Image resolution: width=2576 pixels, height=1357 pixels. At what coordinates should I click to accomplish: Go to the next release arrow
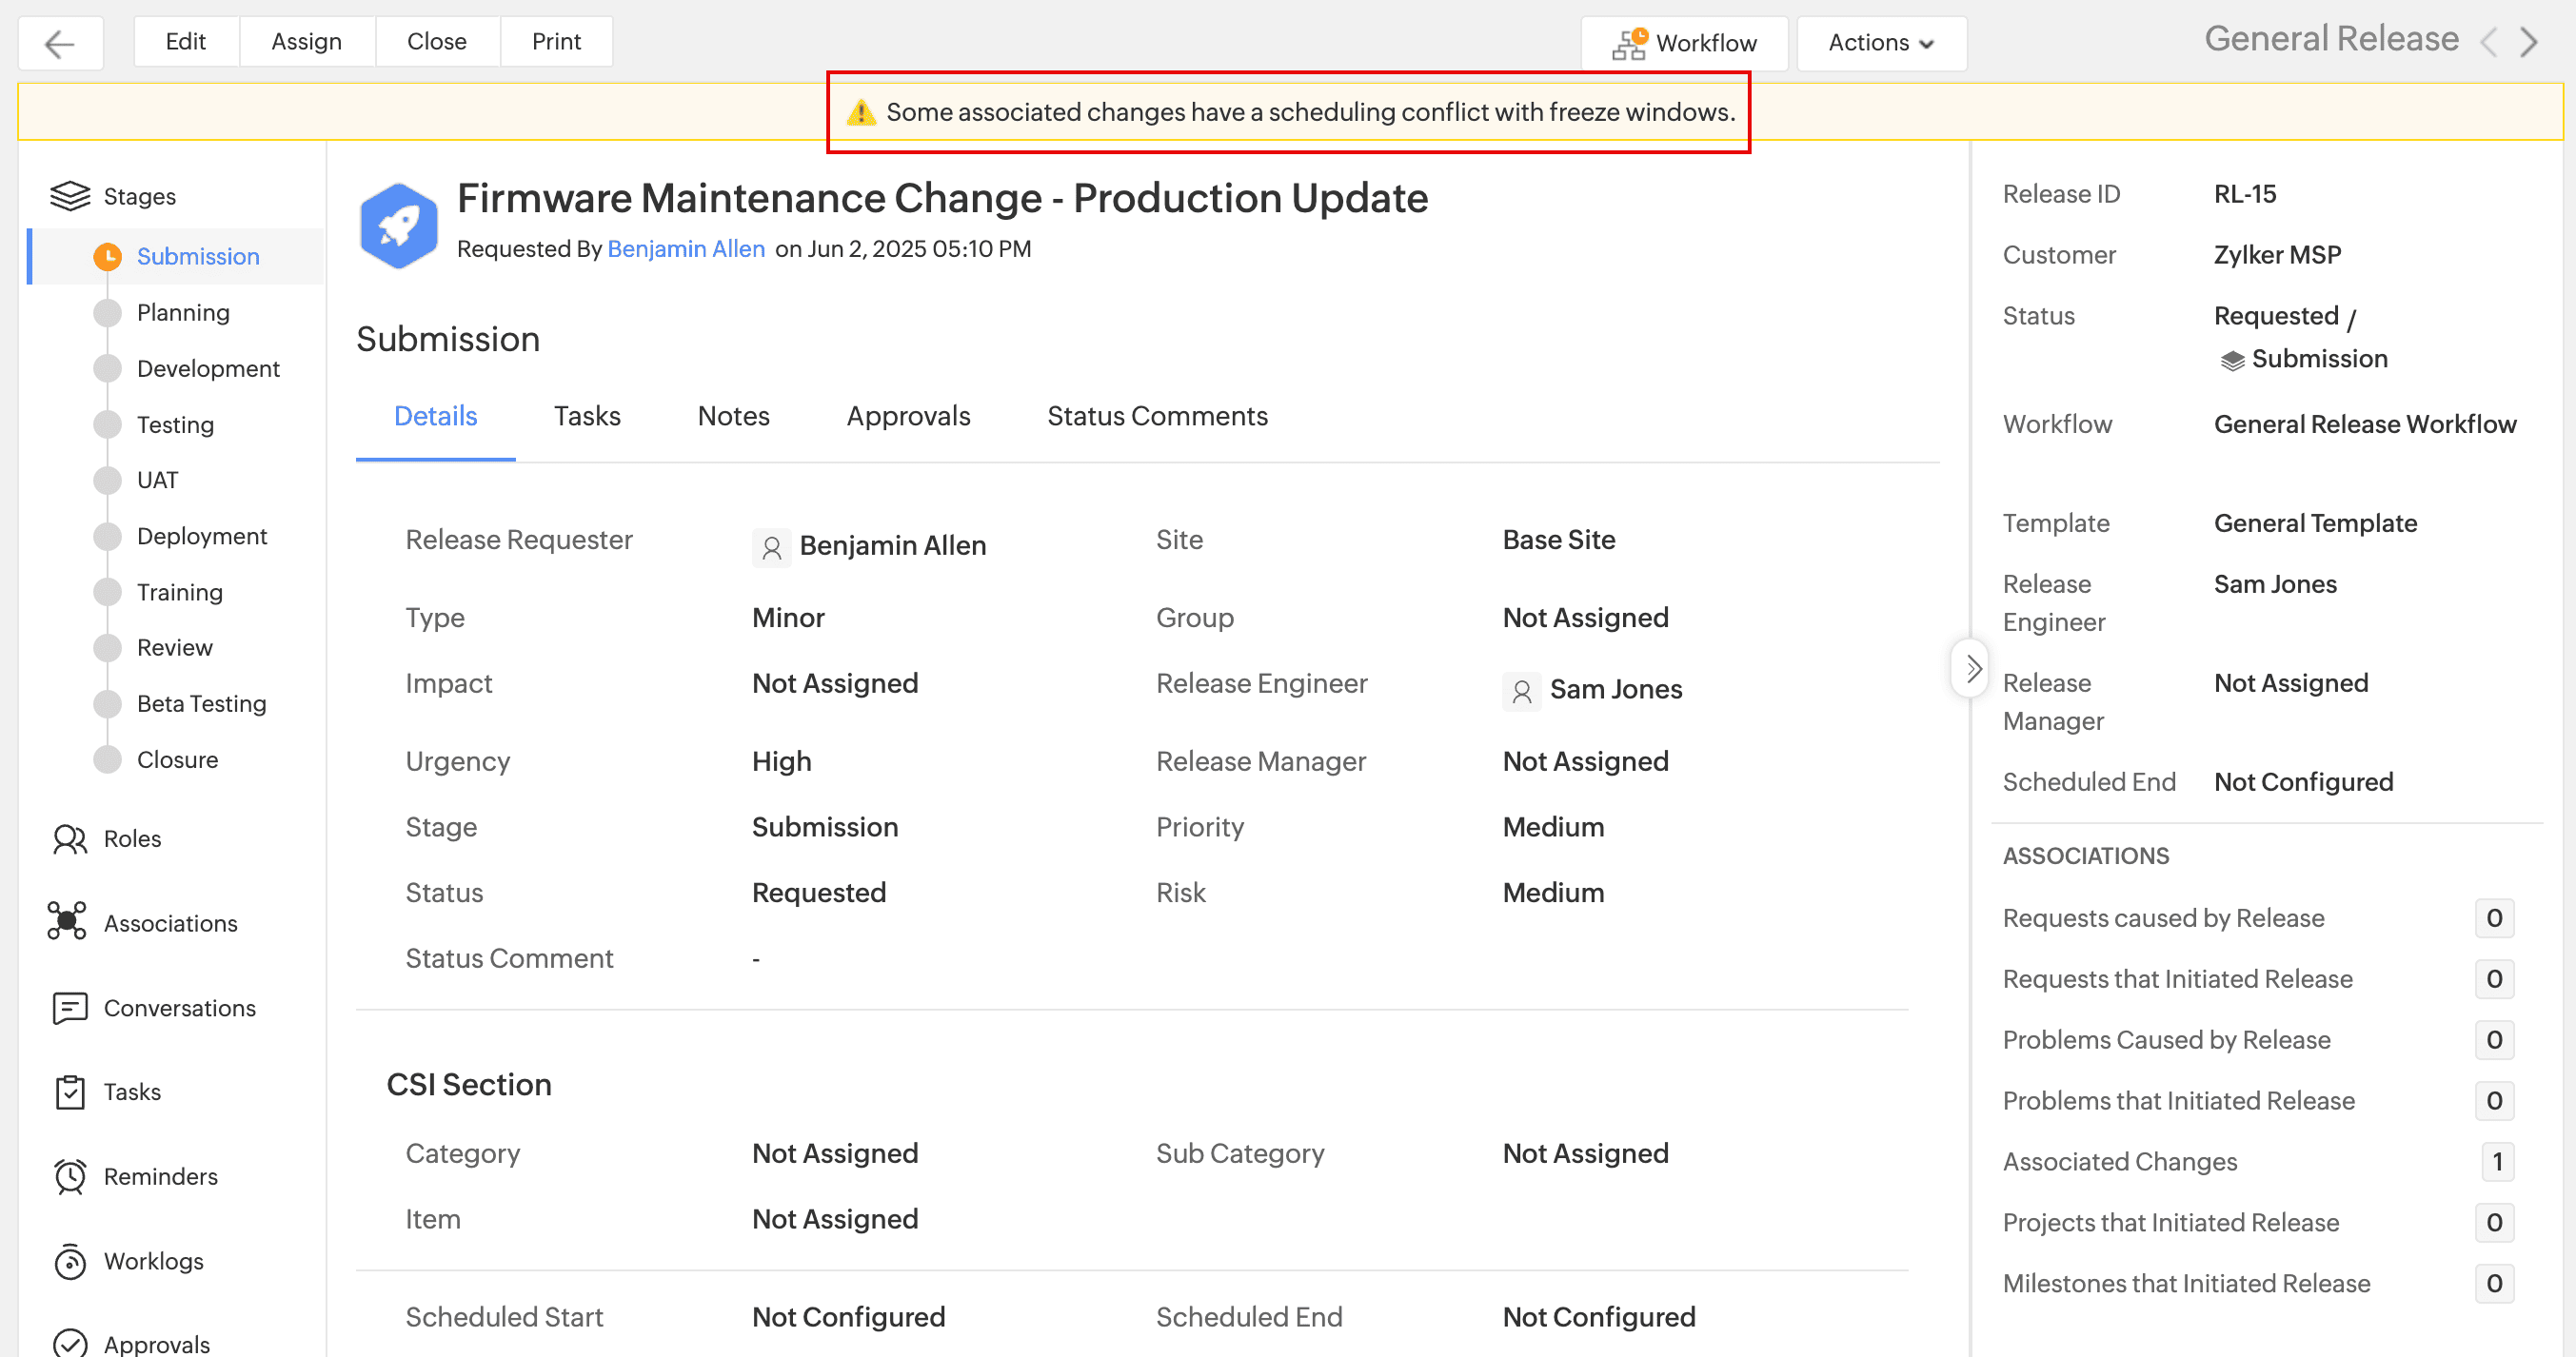pos(2529,41)
